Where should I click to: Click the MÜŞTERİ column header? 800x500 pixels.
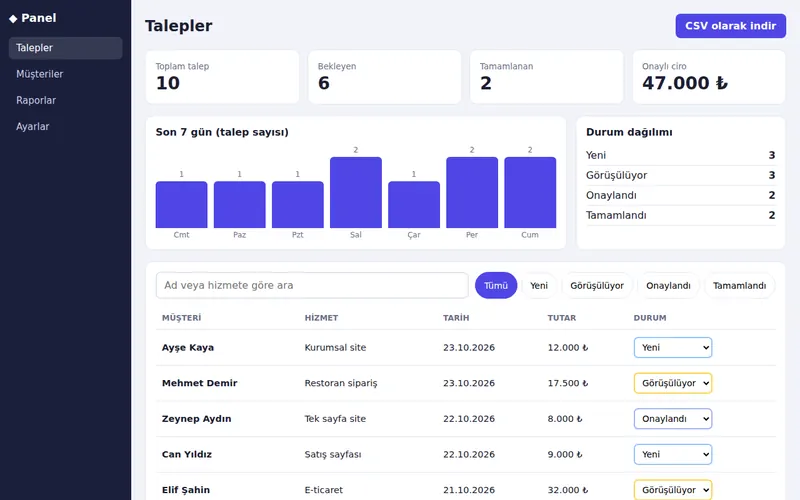tap(181, 318)
